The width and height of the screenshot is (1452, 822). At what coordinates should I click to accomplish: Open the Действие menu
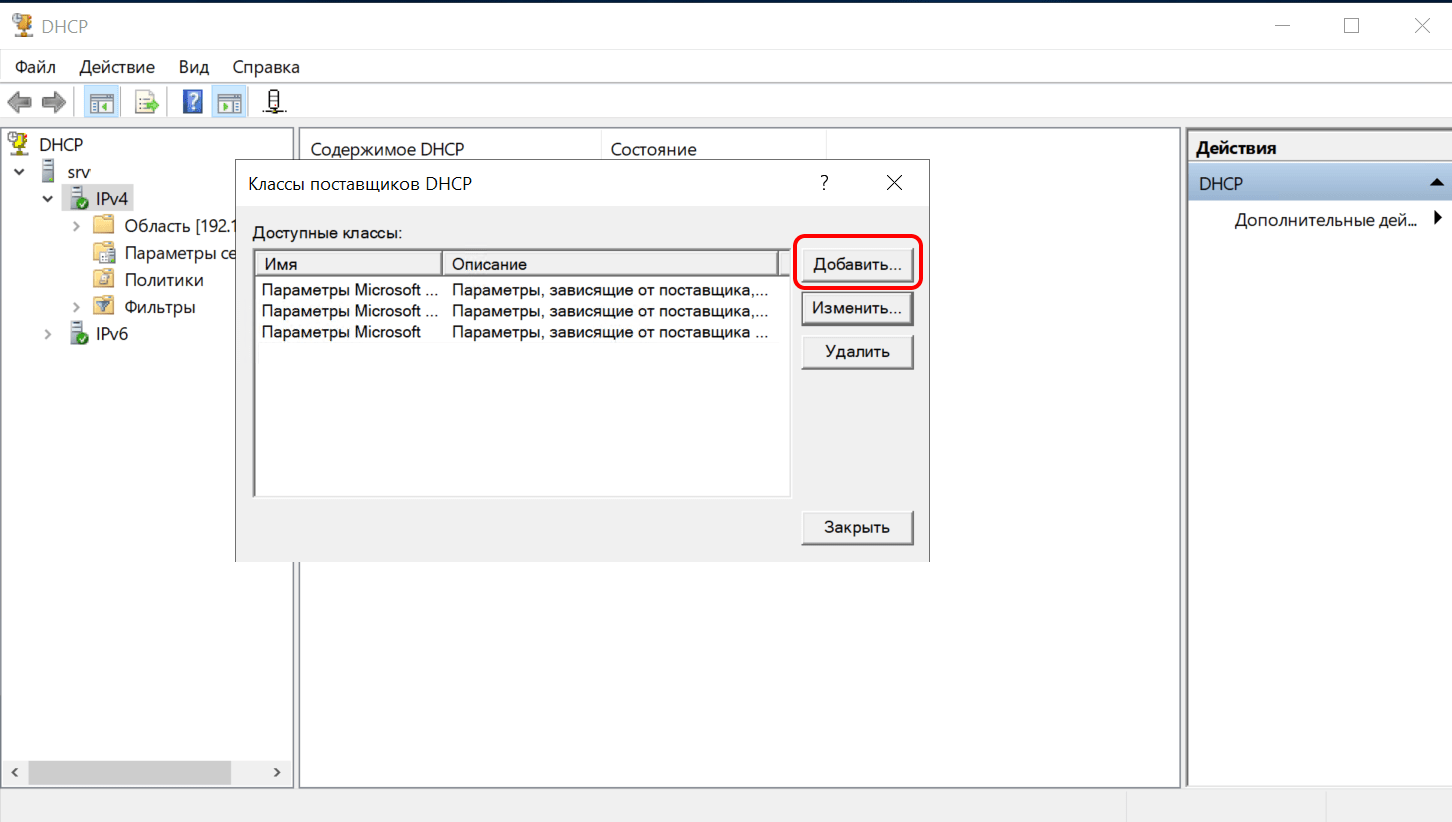tap(117, 67)
